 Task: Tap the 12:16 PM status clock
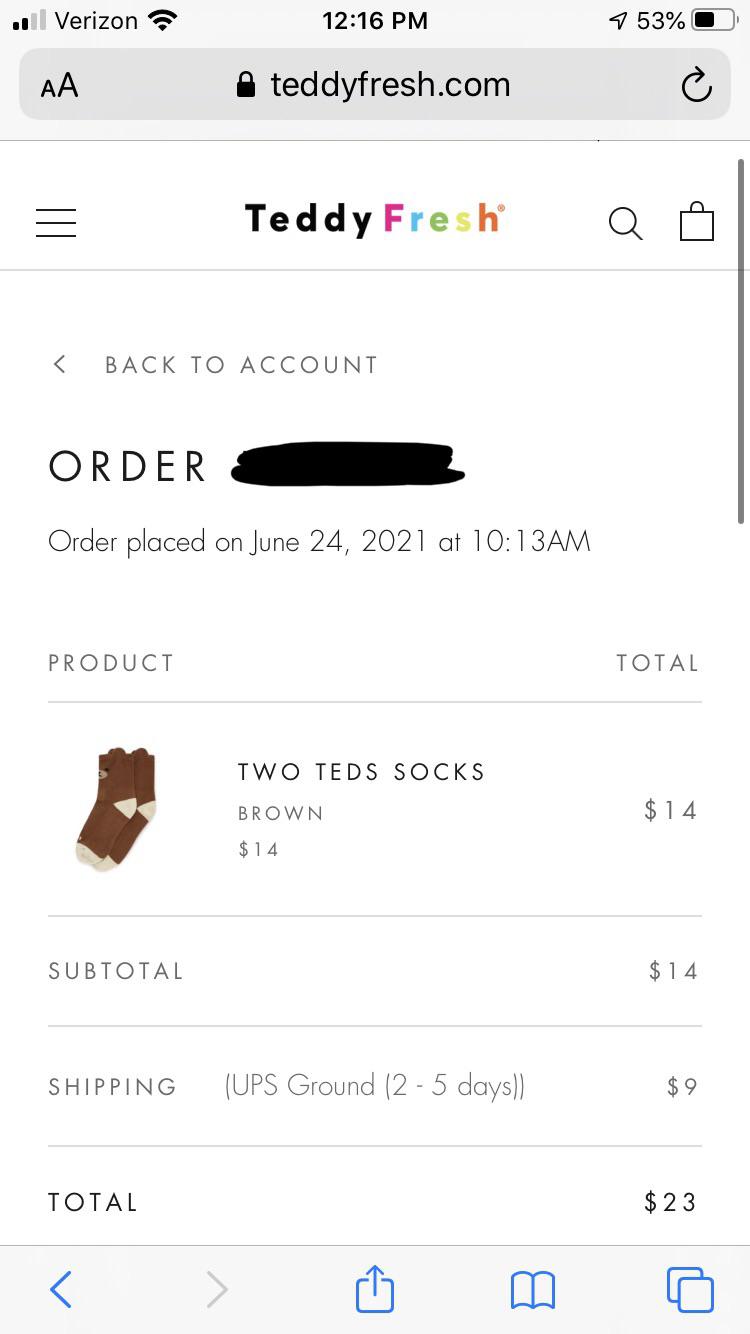pos(375,20)
